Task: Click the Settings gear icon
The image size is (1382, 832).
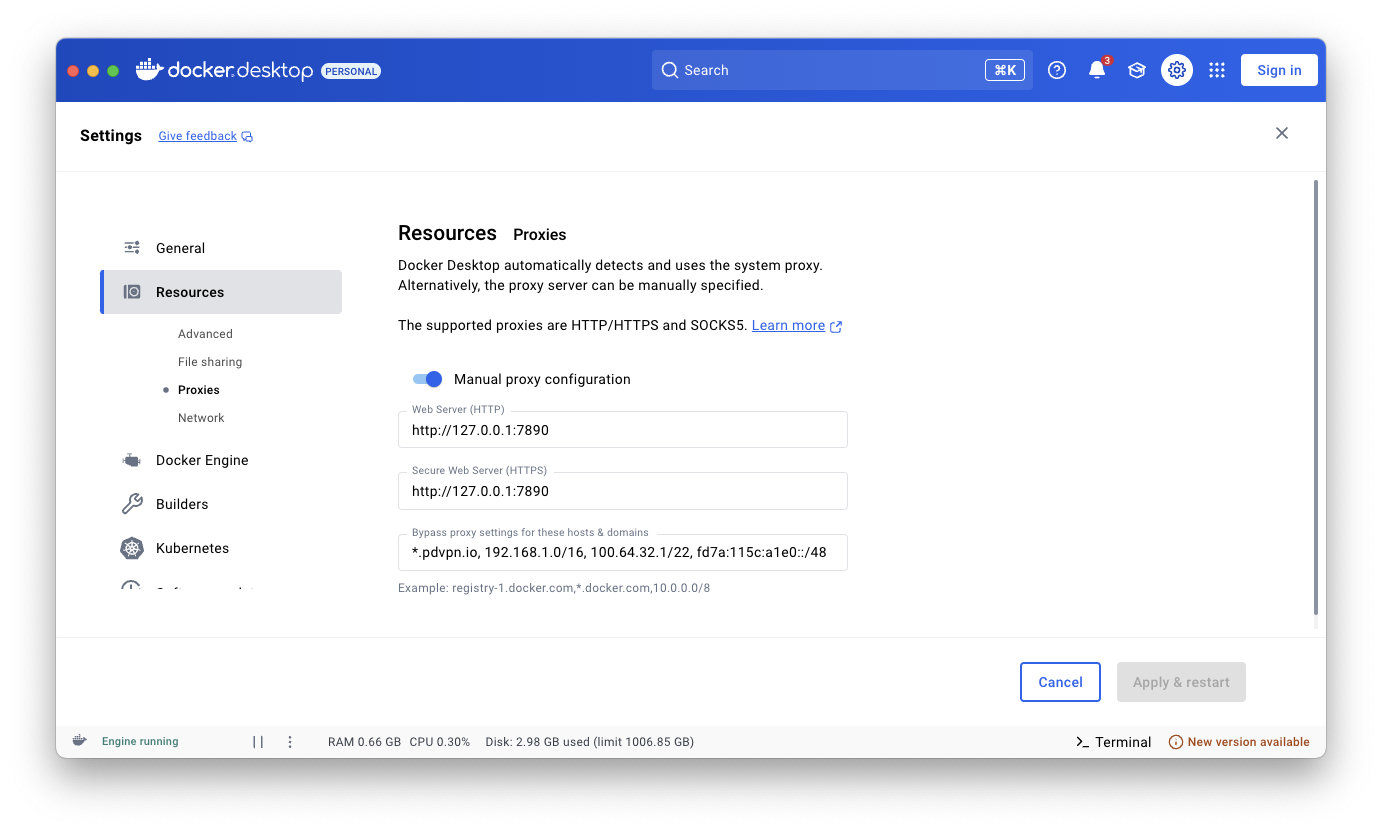Action: 1177,70
